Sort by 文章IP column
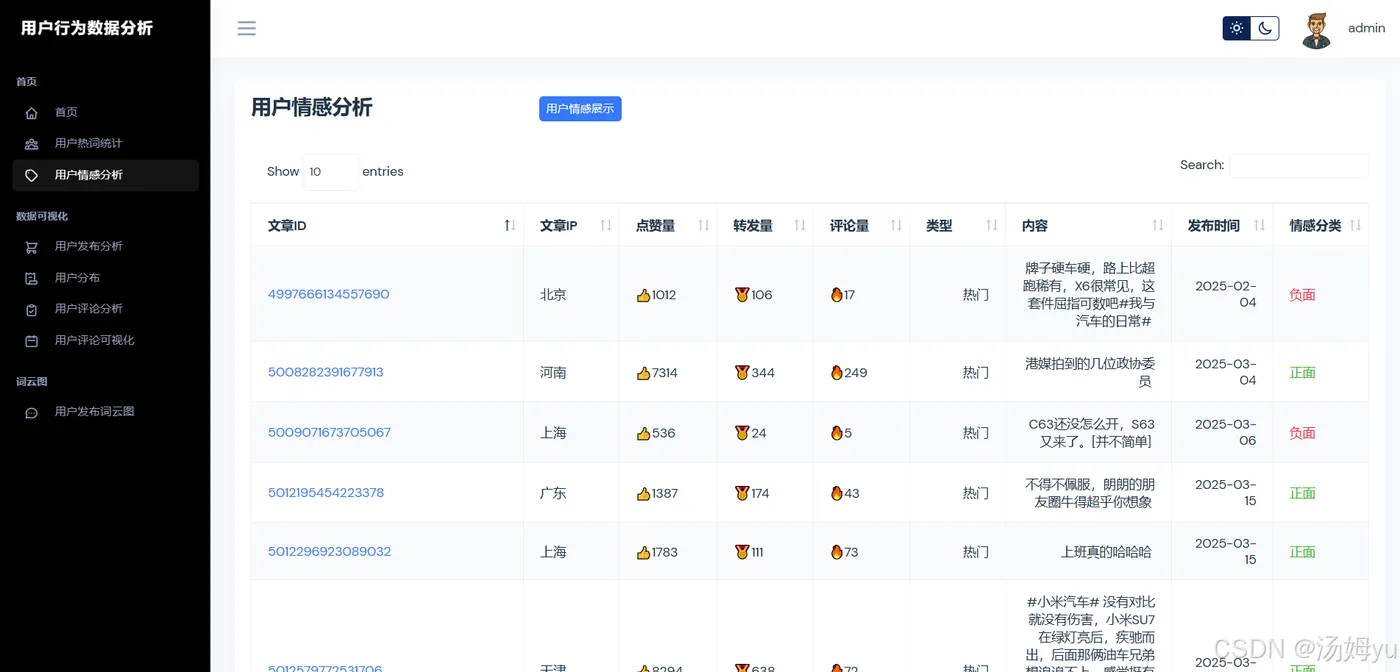 coord(571,226)
